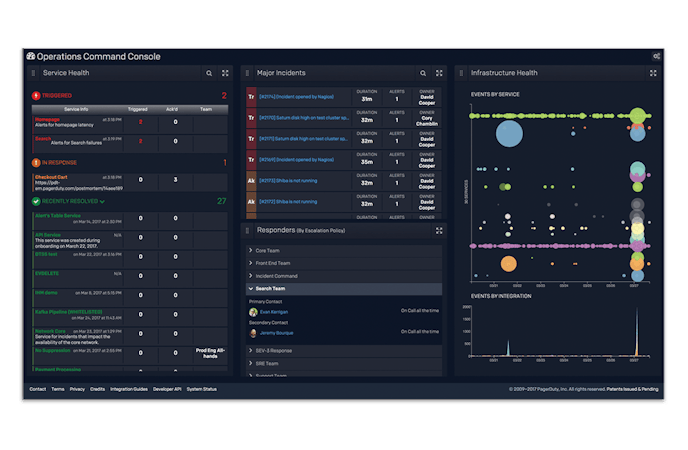
Task: Click Patents Issued & Pending link
Action: tap(633, 389)
